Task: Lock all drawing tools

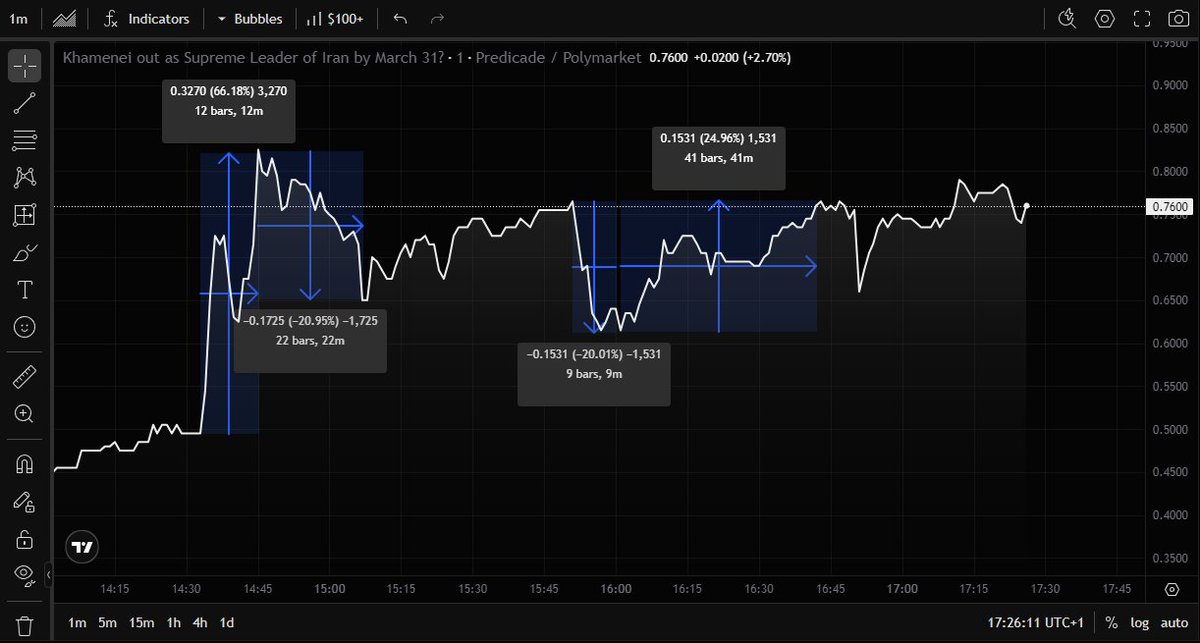Action: click(x=25, y=539)
